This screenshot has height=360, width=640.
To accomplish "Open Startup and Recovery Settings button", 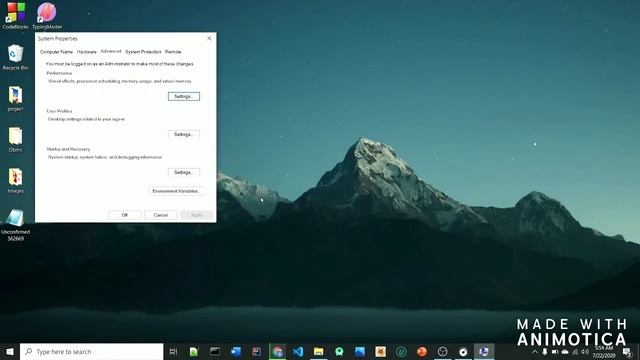I will (184, 172).
